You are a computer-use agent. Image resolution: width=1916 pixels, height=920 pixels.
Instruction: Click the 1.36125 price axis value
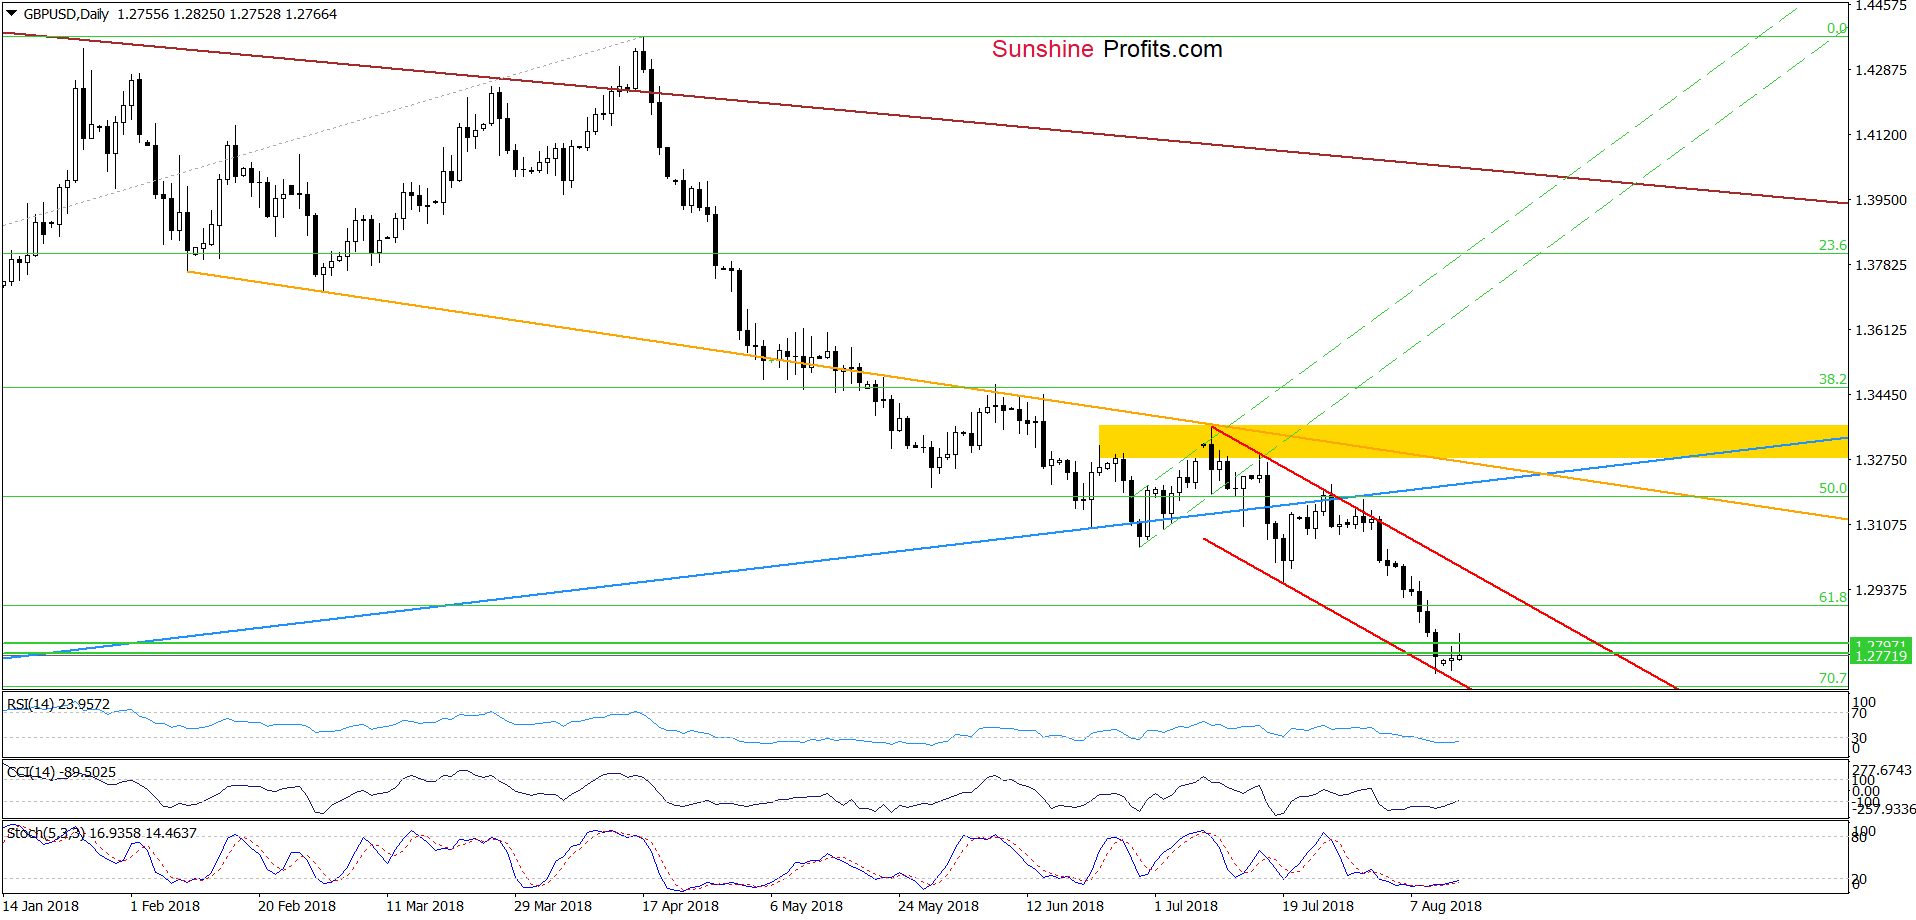(x=1881, y=330)
